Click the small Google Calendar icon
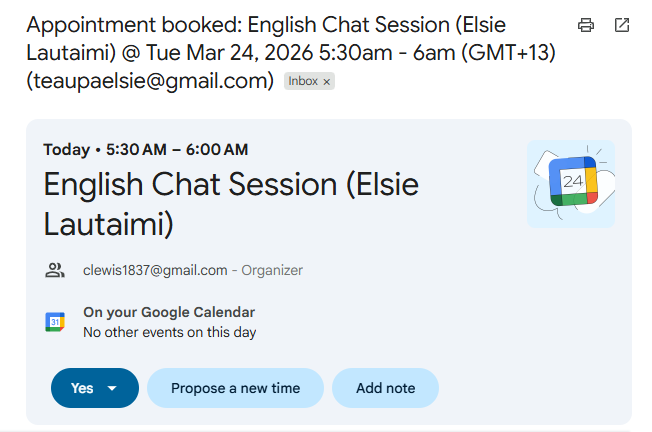This screenshot has width=652, height=432. coord(55,321)
